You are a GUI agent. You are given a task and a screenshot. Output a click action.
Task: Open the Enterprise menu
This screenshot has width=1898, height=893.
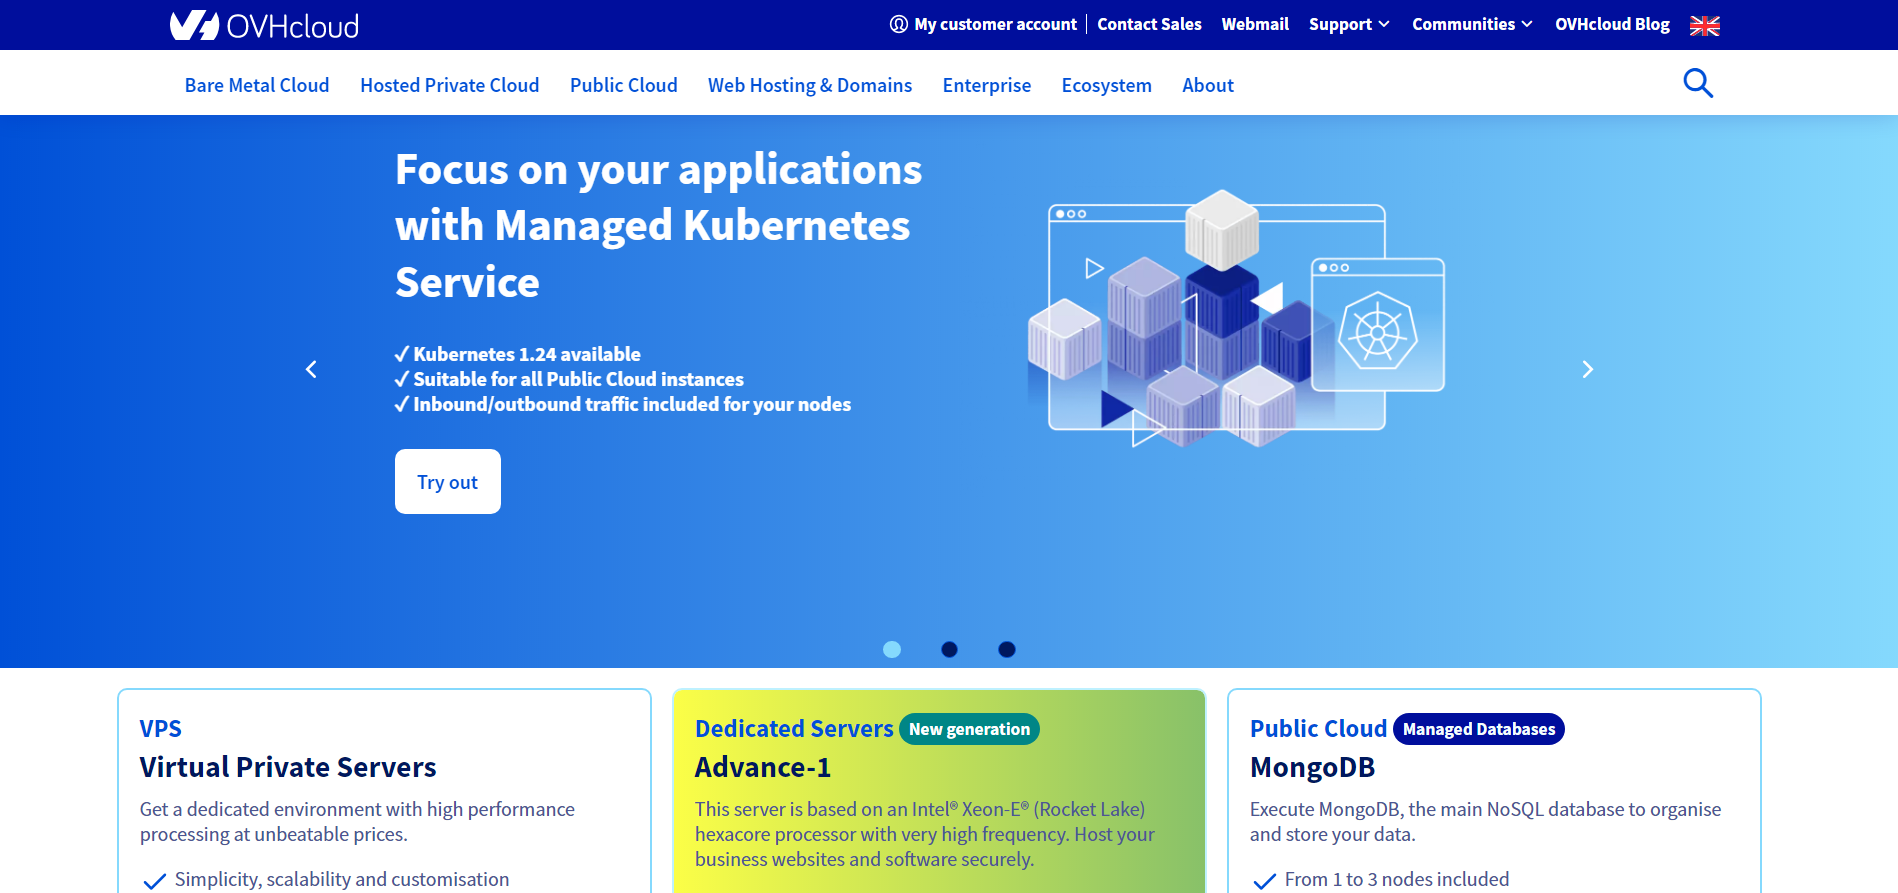pyautogui.click(x=987, y=85)
